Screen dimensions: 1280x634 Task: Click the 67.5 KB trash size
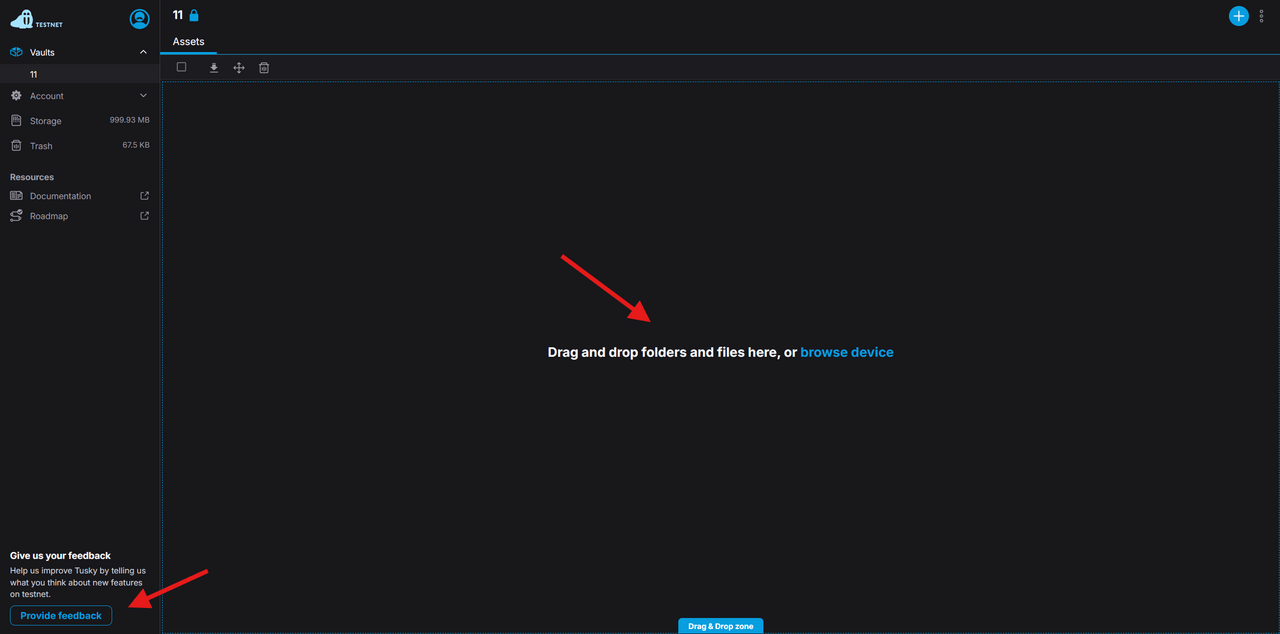[136, 145]
